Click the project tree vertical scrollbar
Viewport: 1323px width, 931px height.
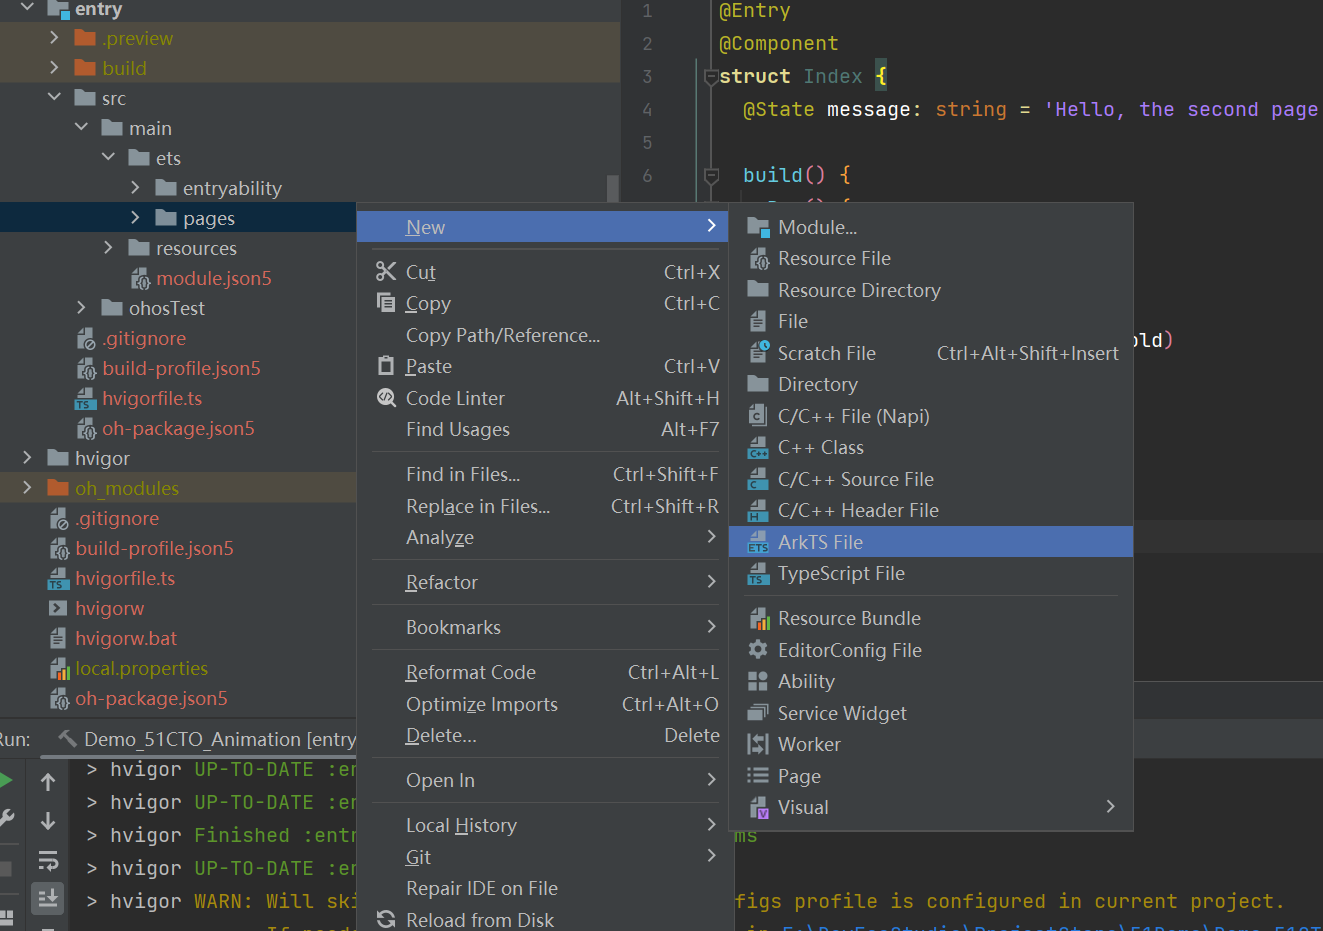(613, 189)
